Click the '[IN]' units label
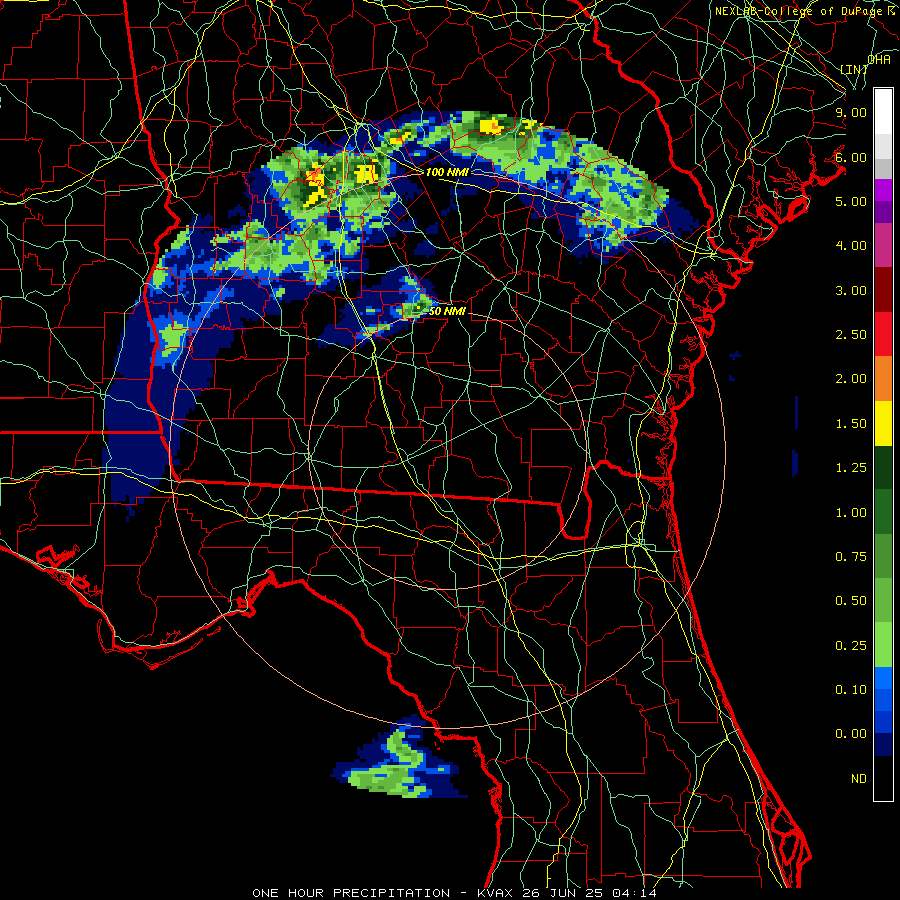Viewport: 900px width, 900px height. (854, 69)
